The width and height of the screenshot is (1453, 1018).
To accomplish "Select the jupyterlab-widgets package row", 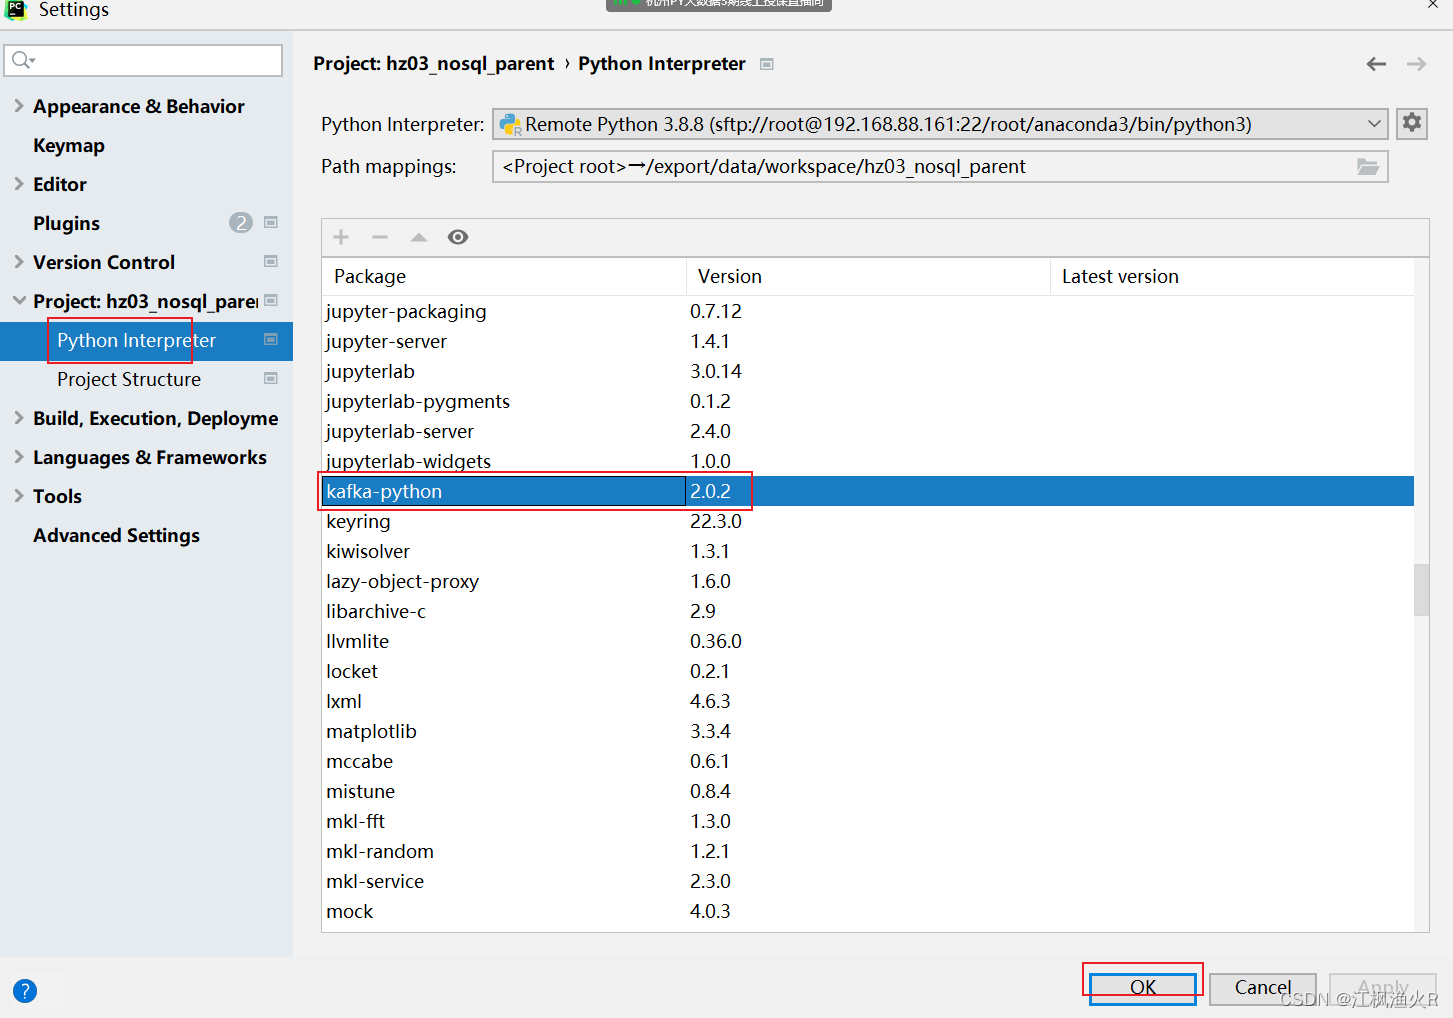I will click(868, 461).
